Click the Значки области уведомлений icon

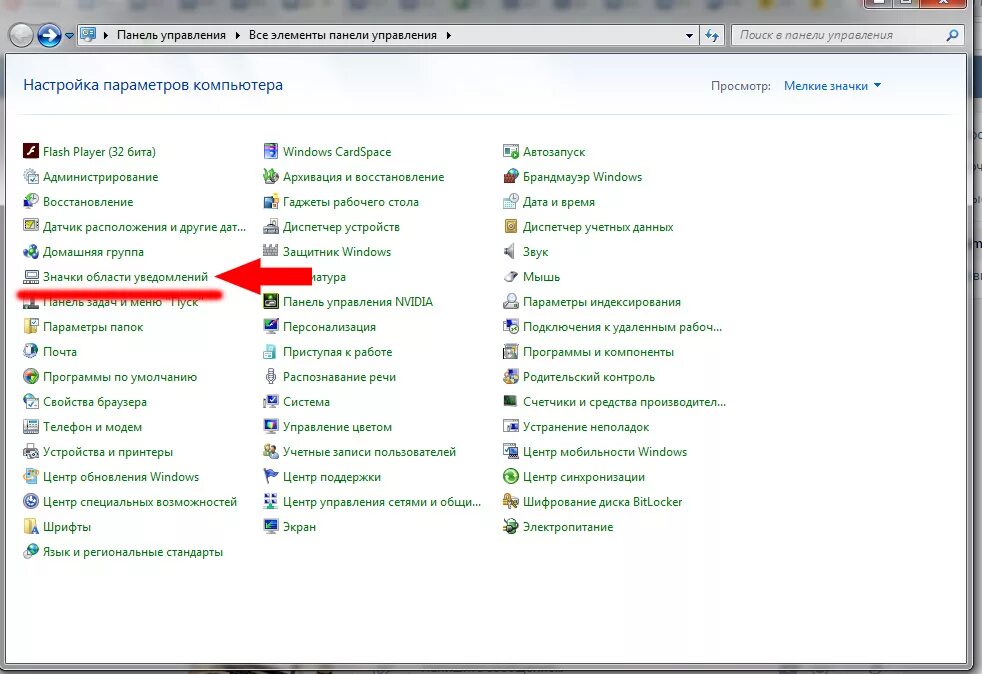pyautogui.click(x=31, y=276)
